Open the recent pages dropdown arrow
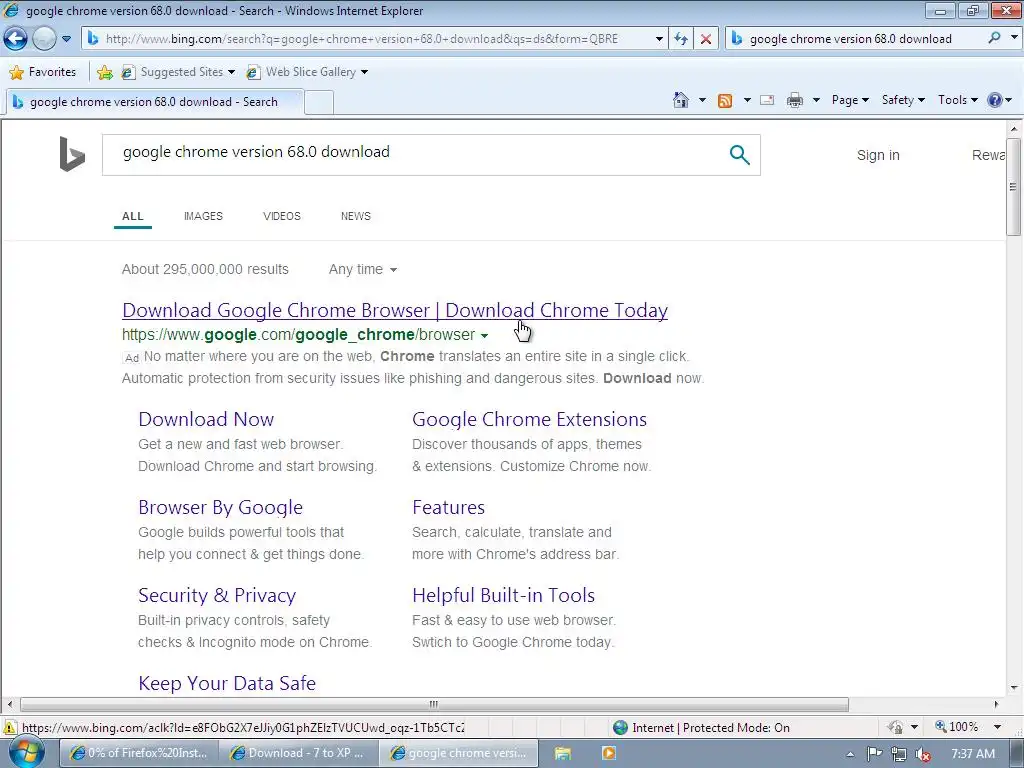The image size is (1024, 768). (67, 39)
